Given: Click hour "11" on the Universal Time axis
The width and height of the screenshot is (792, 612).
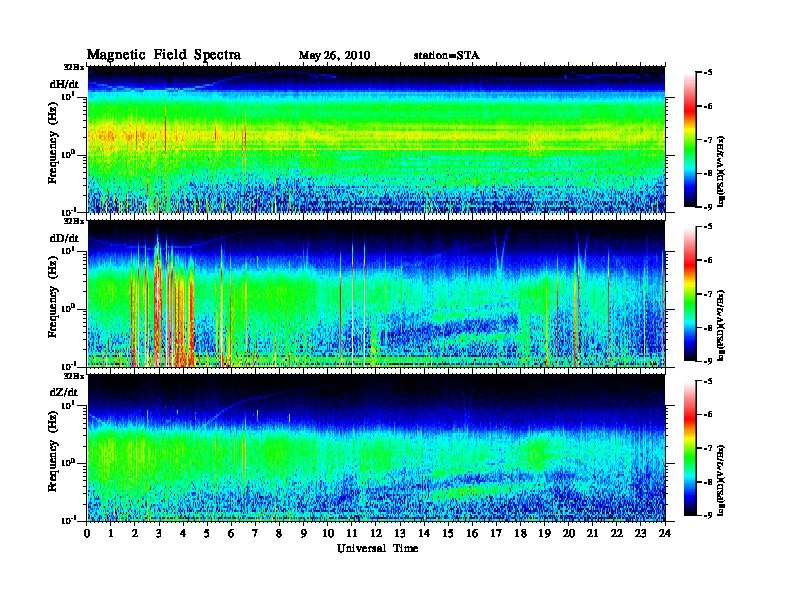Looking at the screenshot, I should [352, 533].
